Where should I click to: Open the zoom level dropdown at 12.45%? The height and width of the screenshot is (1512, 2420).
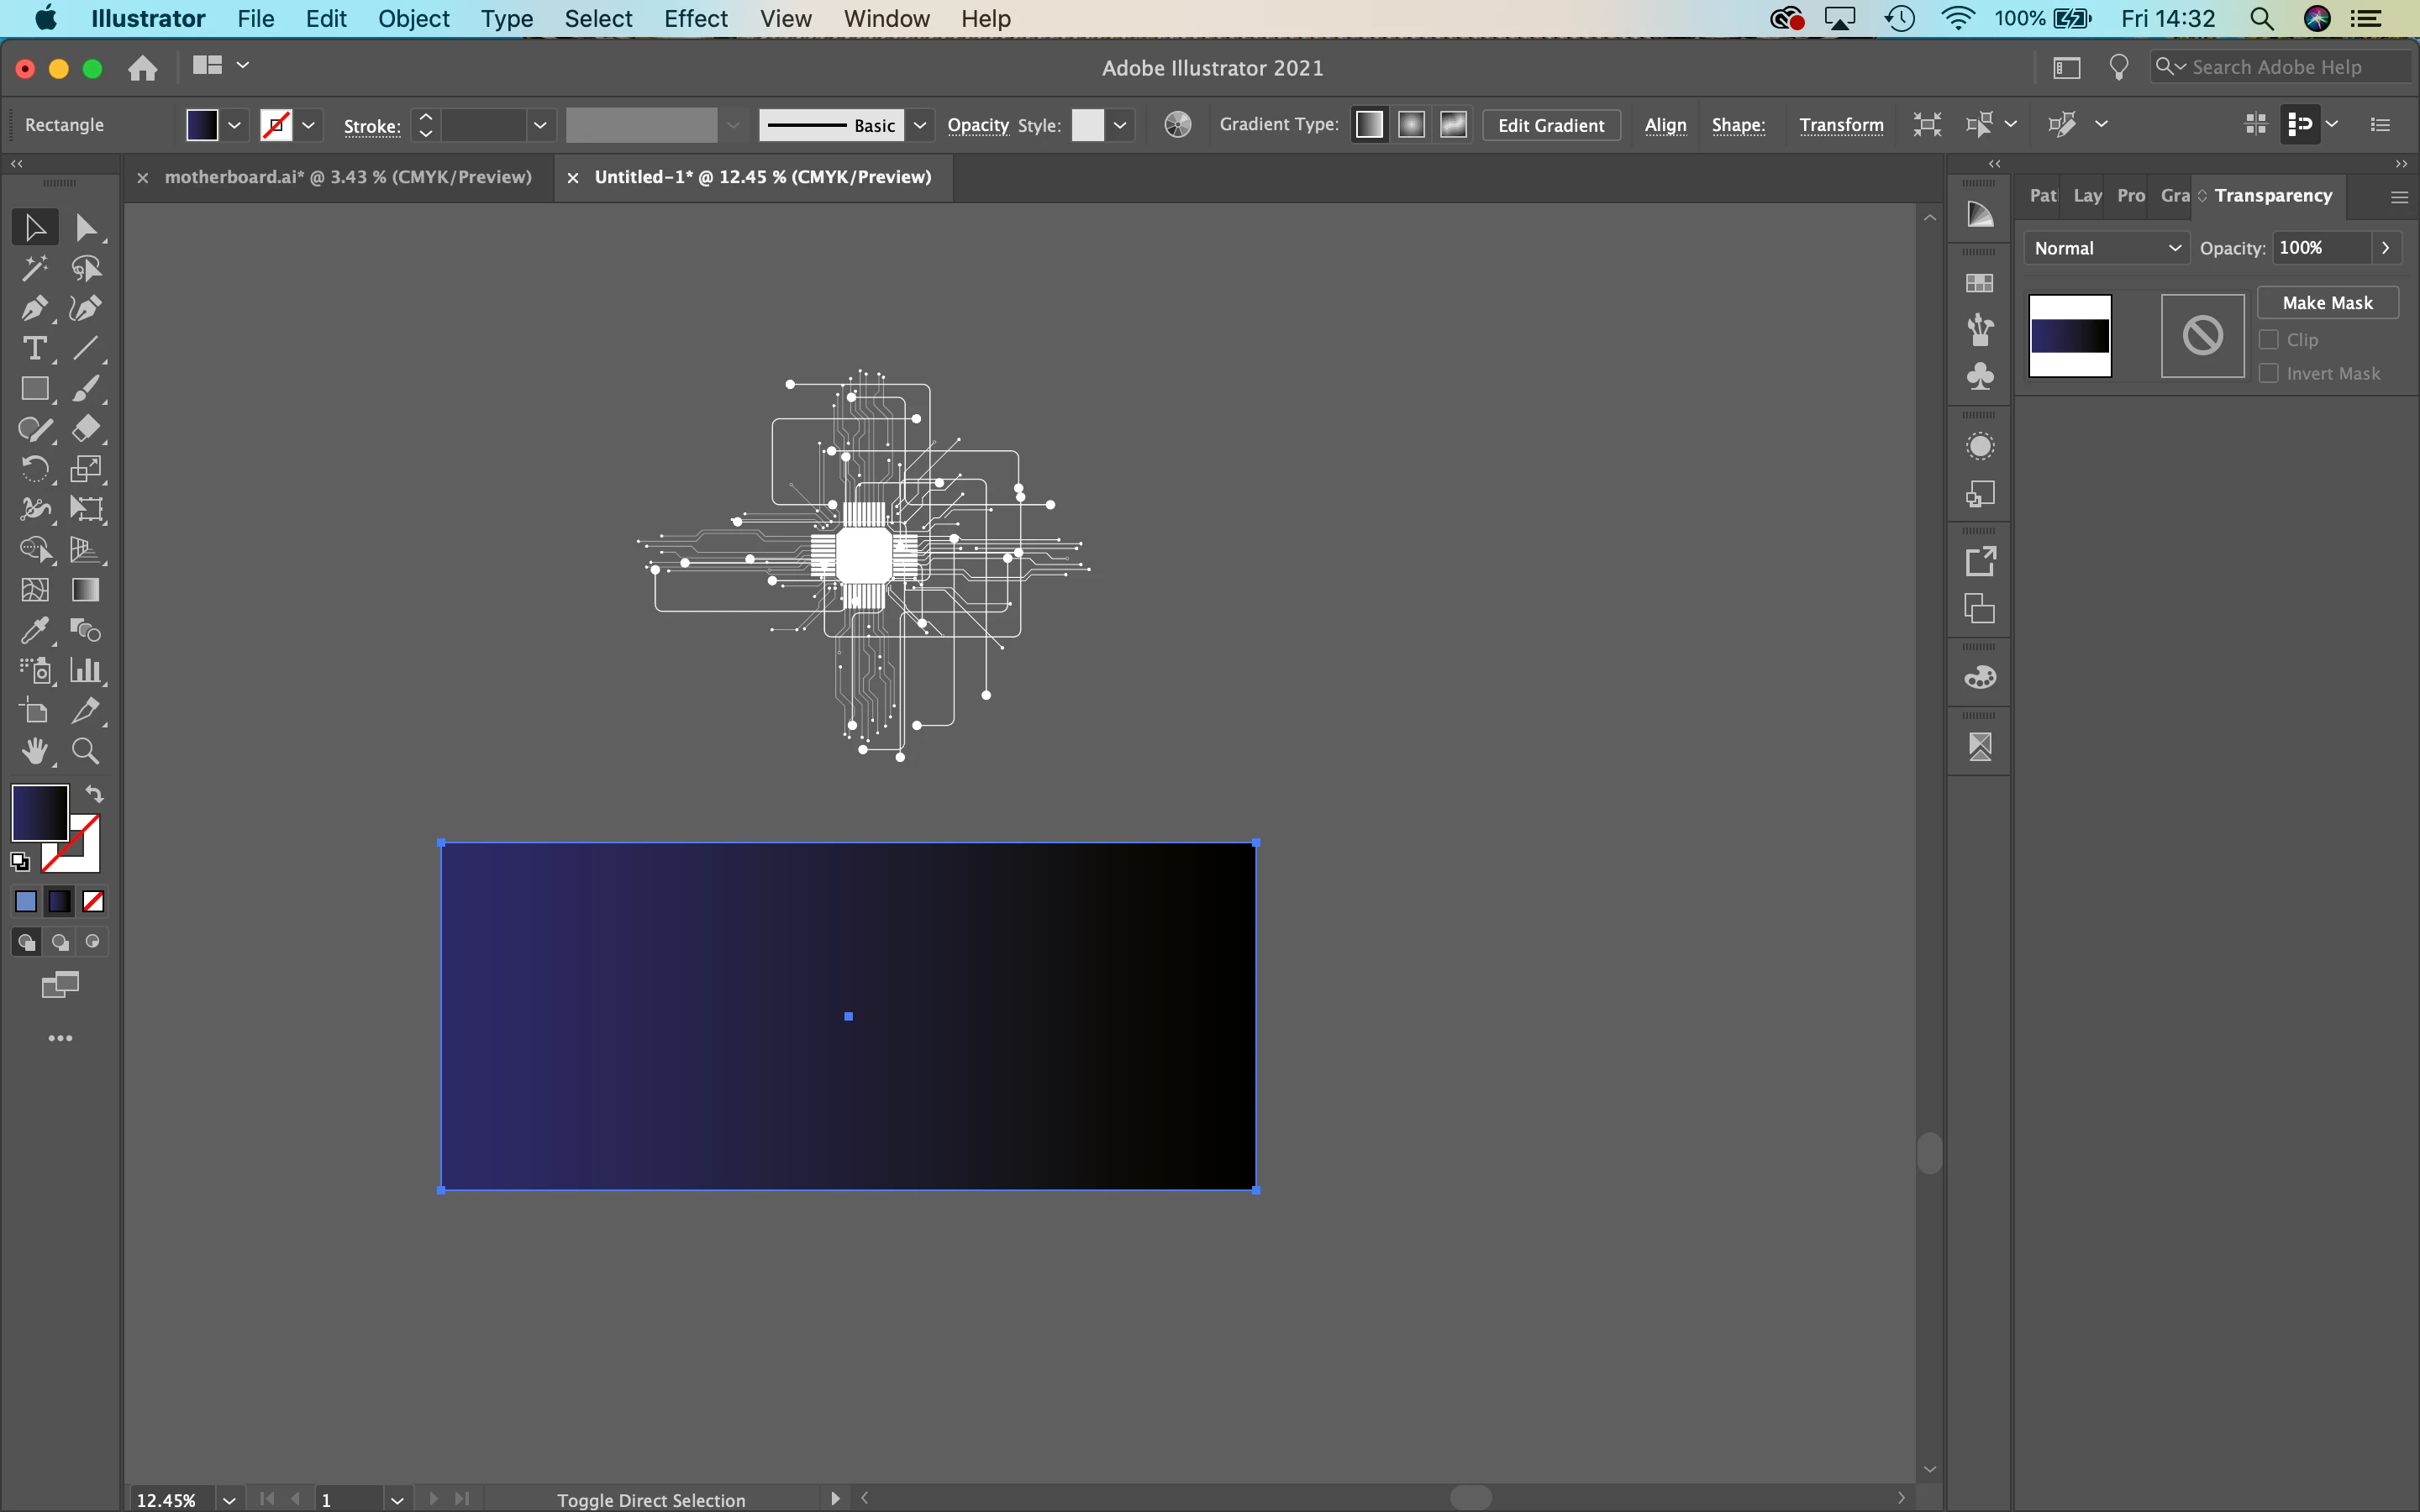point(229,1499)
